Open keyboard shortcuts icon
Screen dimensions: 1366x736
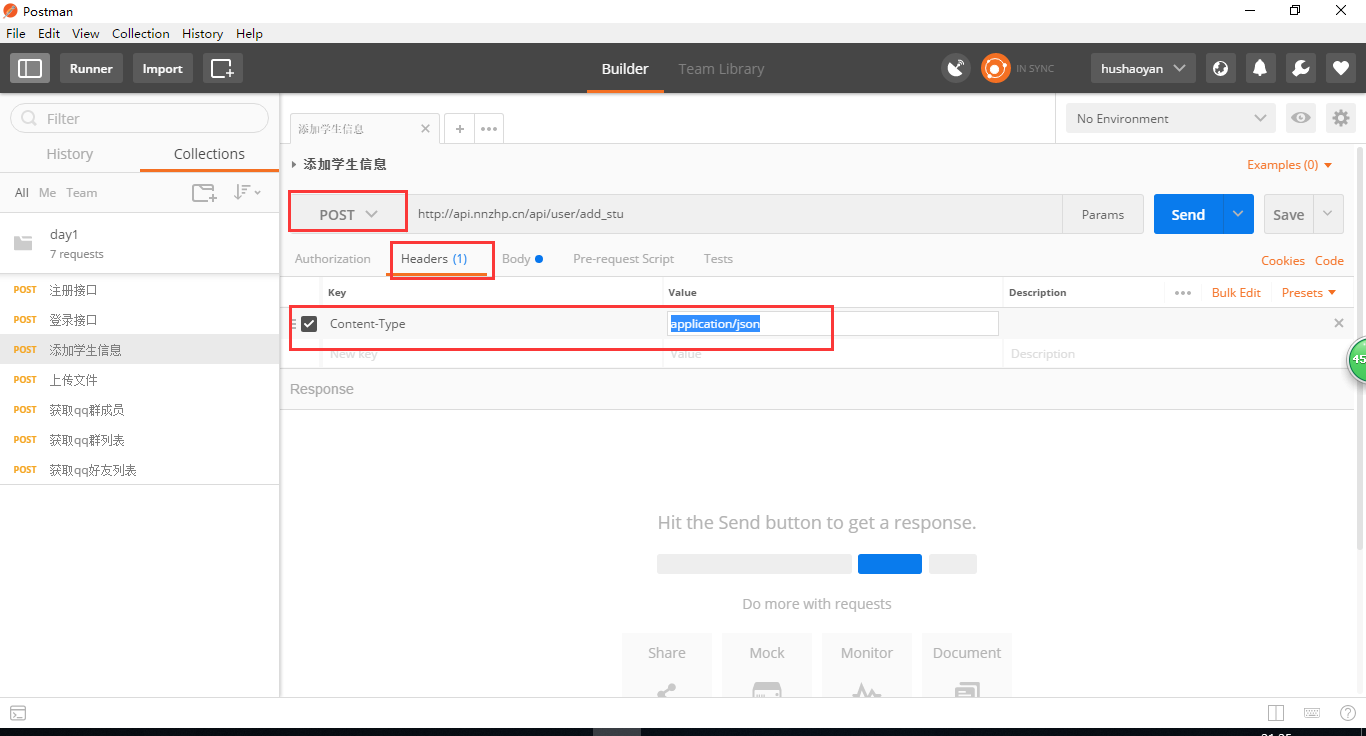(x=1312, y=713)
